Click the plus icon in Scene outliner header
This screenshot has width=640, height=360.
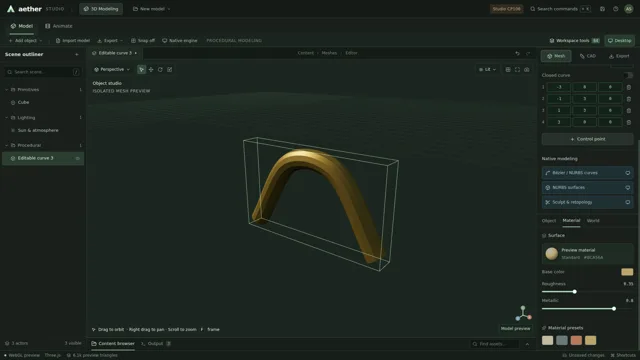tap(77, 54)
